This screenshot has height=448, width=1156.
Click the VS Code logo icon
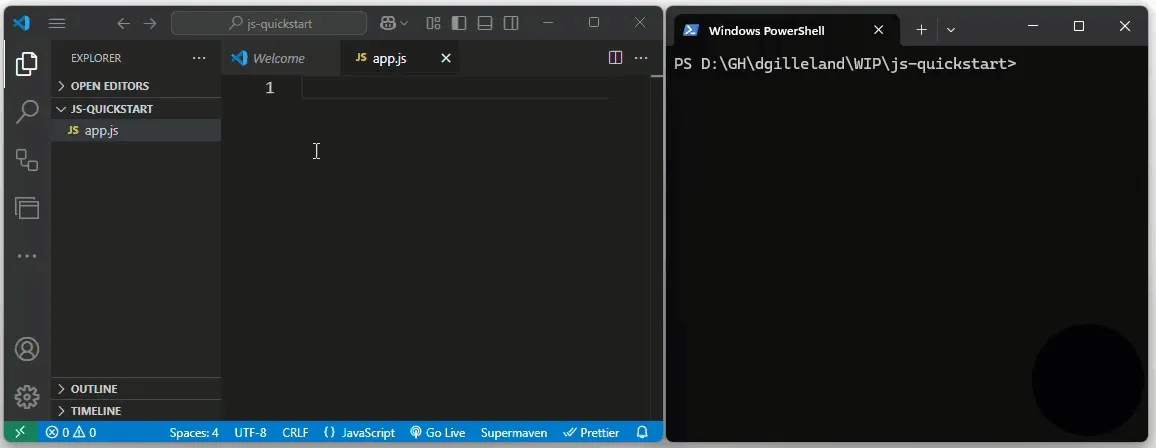click(x=22, y=23)
